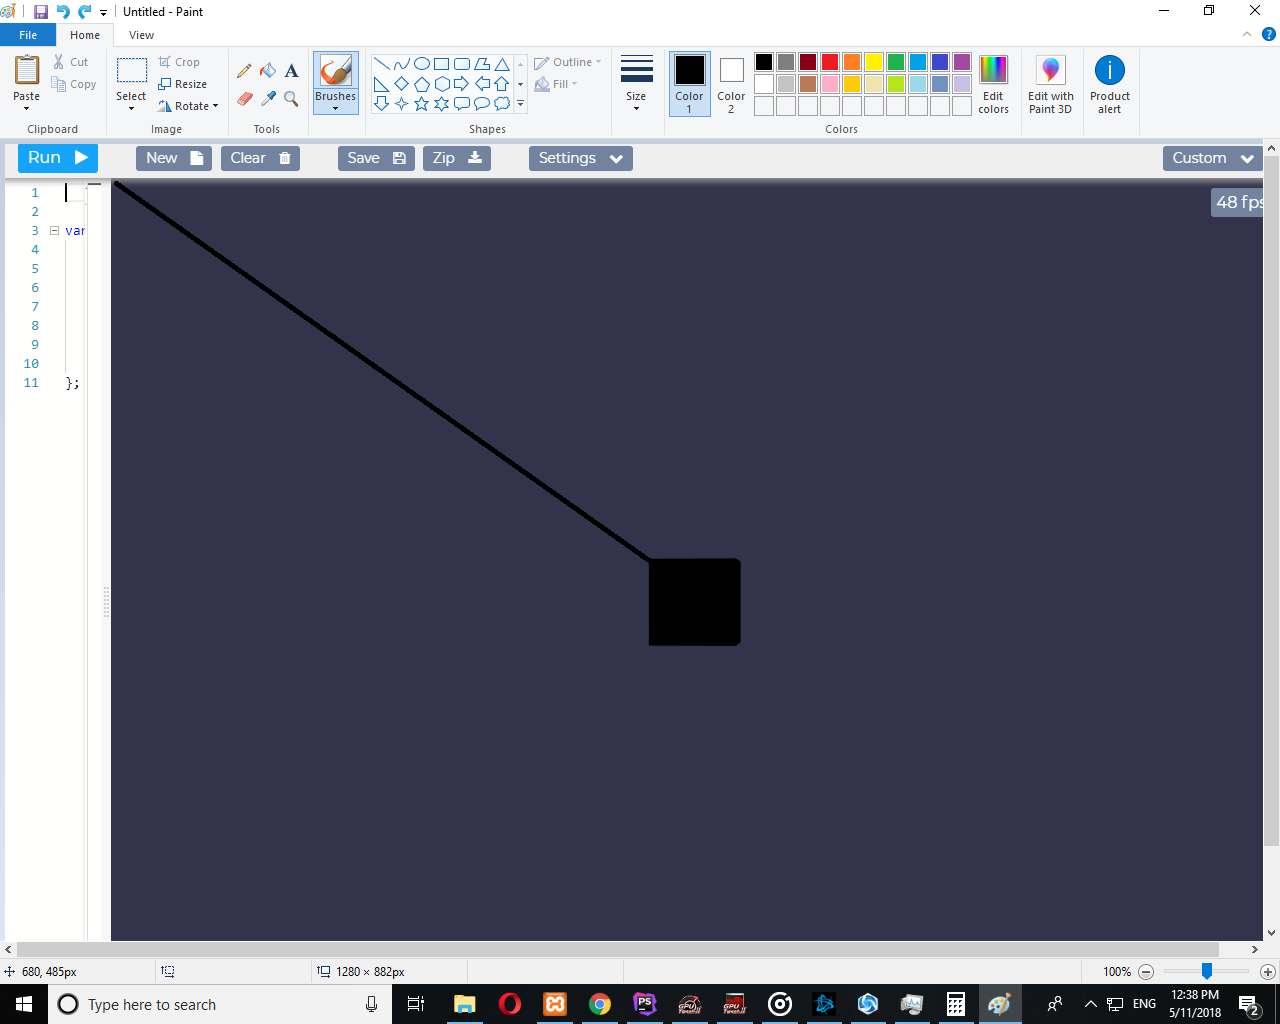The image size is (1280, 1024).
Task: Select the Eraser tool
Action: coord(245,99)
